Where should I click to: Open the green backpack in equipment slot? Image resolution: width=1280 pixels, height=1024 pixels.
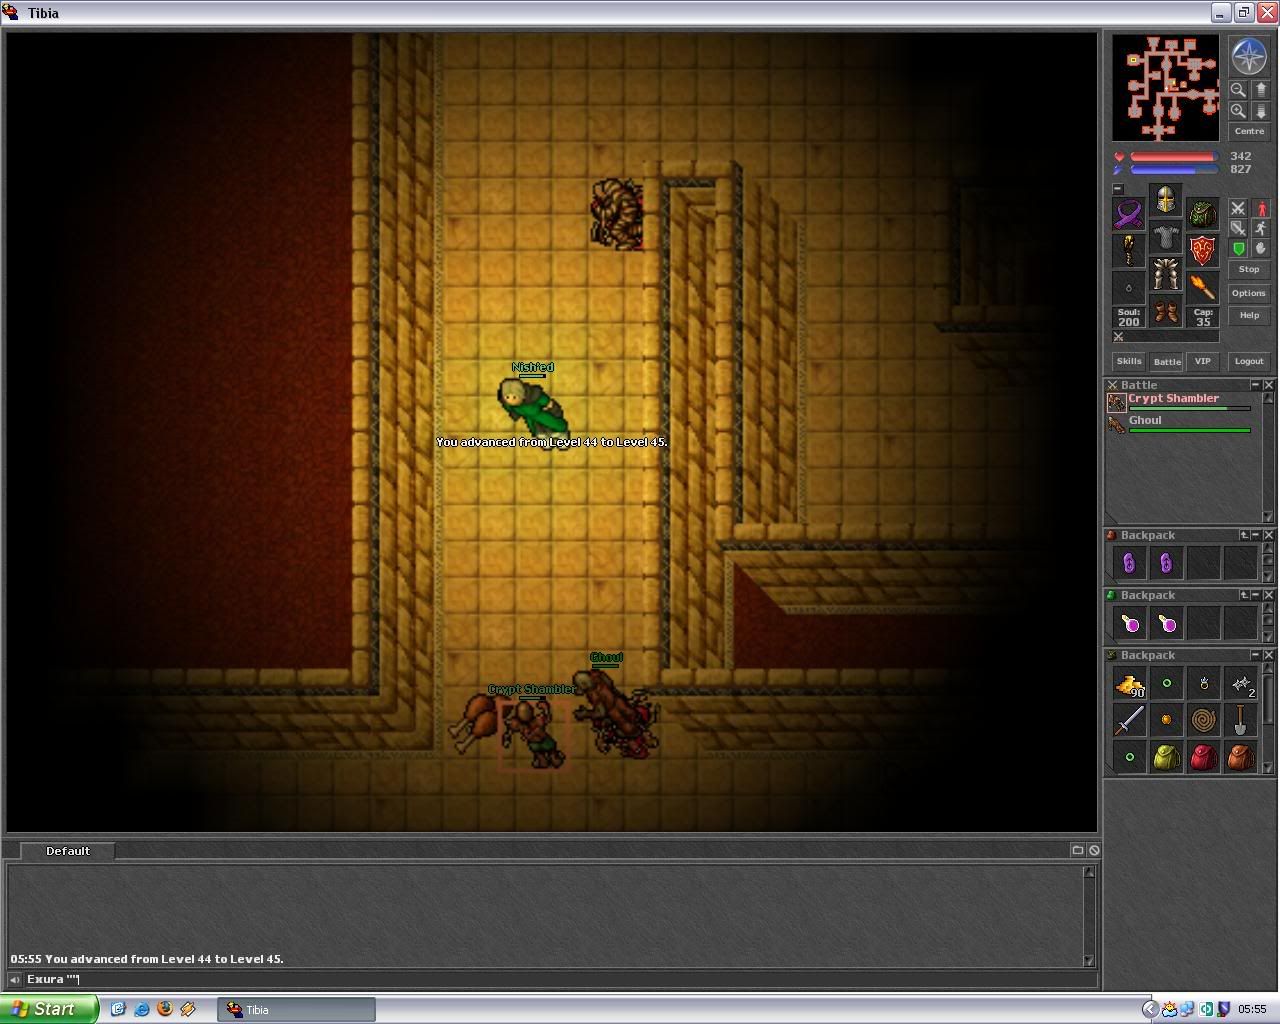1202,214
